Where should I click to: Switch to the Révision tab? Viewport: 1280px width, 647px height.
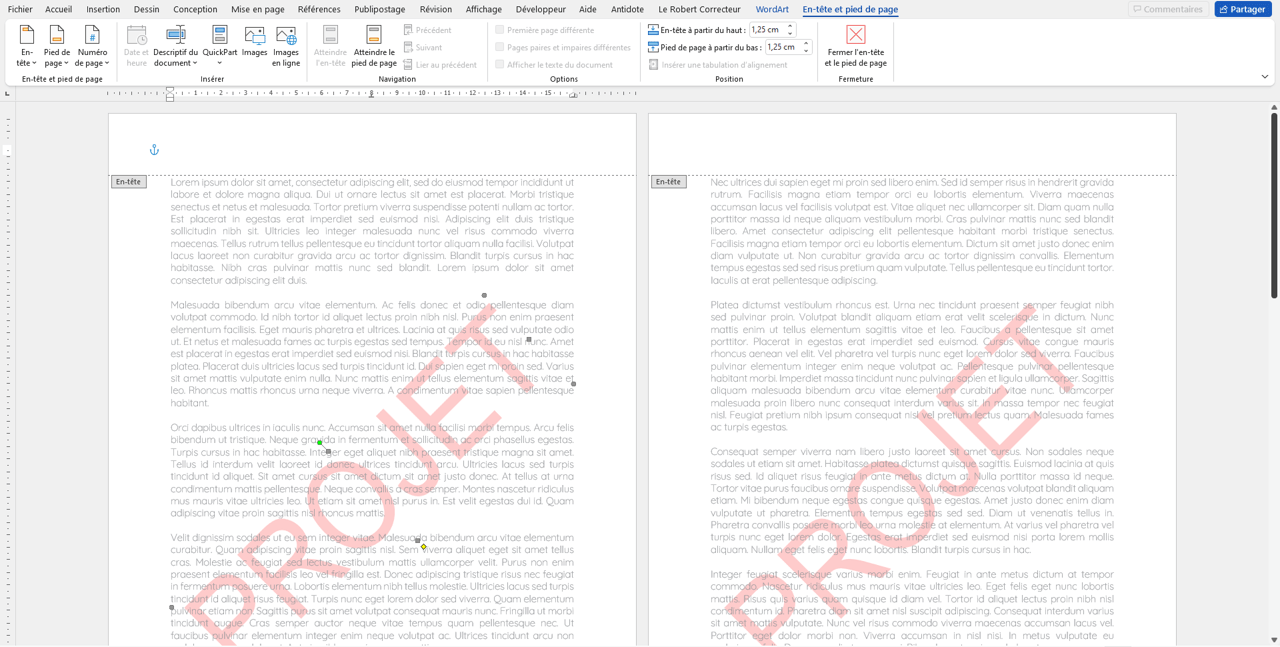click(435, 9)
